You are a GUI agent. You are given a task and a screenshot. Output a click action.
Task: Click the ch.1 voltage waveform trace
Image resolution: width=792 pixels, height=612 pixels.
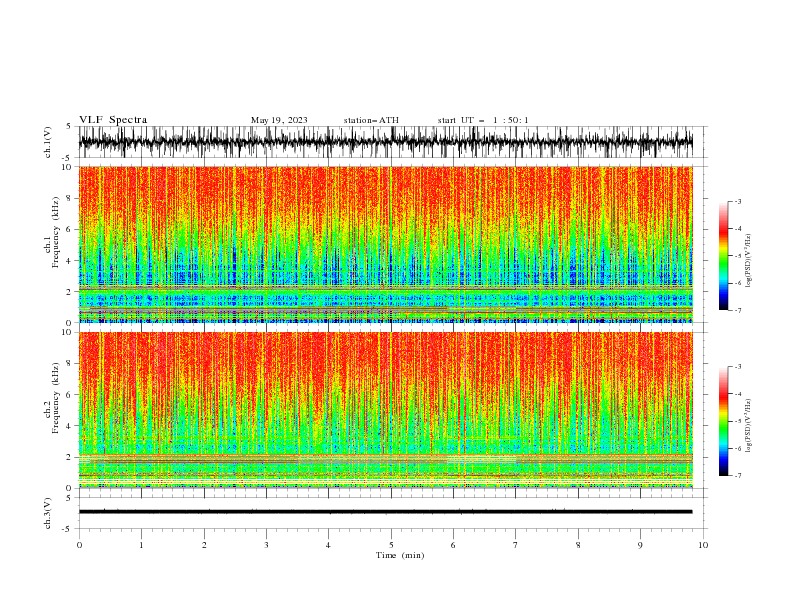[385, 142]
